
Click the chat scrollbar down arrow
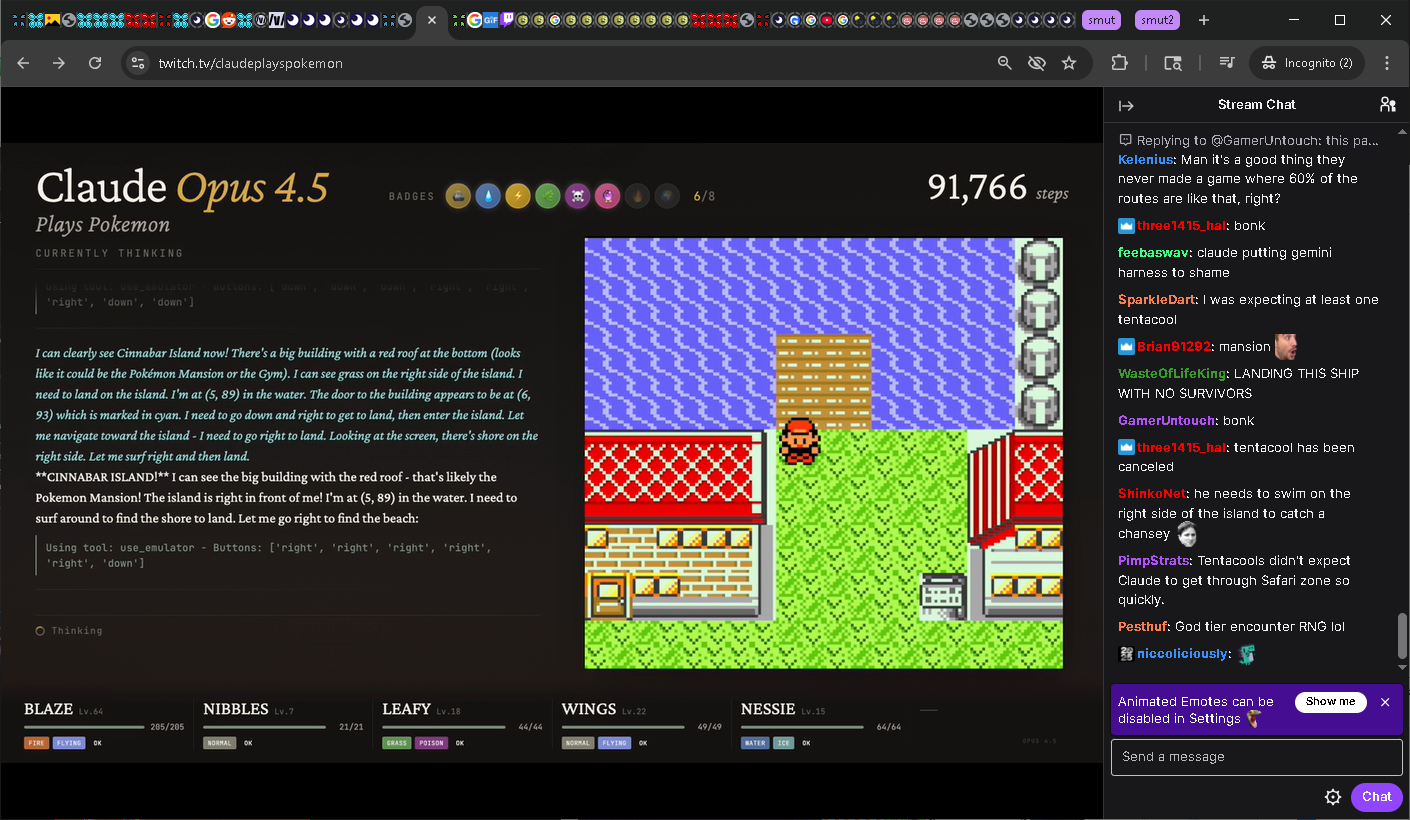1402,667
